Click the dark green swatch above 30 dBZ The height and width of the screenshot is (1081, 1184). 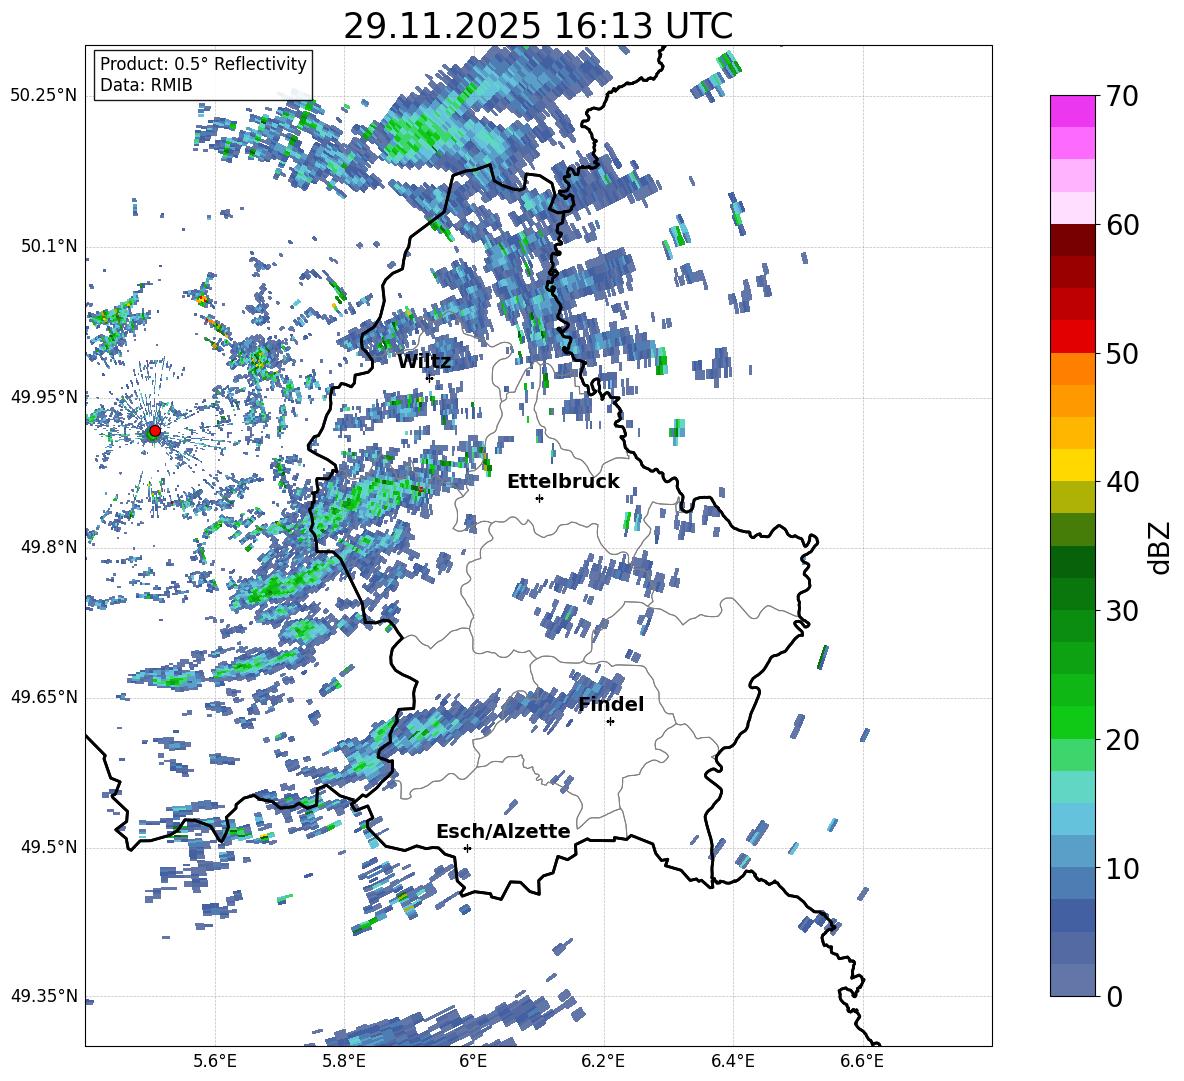tap(1072, 594)
